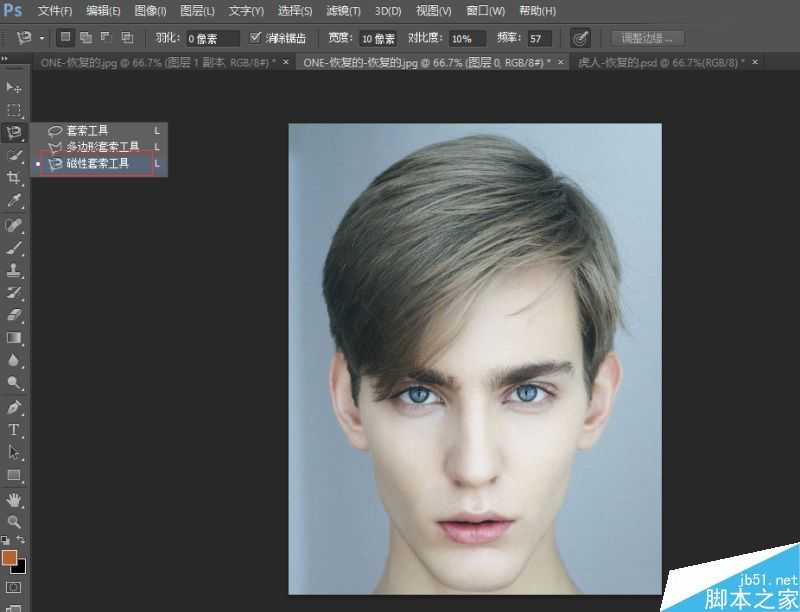Click the 调整边缘 button
This screenshot has height=612, width=800.
[645, 38]
